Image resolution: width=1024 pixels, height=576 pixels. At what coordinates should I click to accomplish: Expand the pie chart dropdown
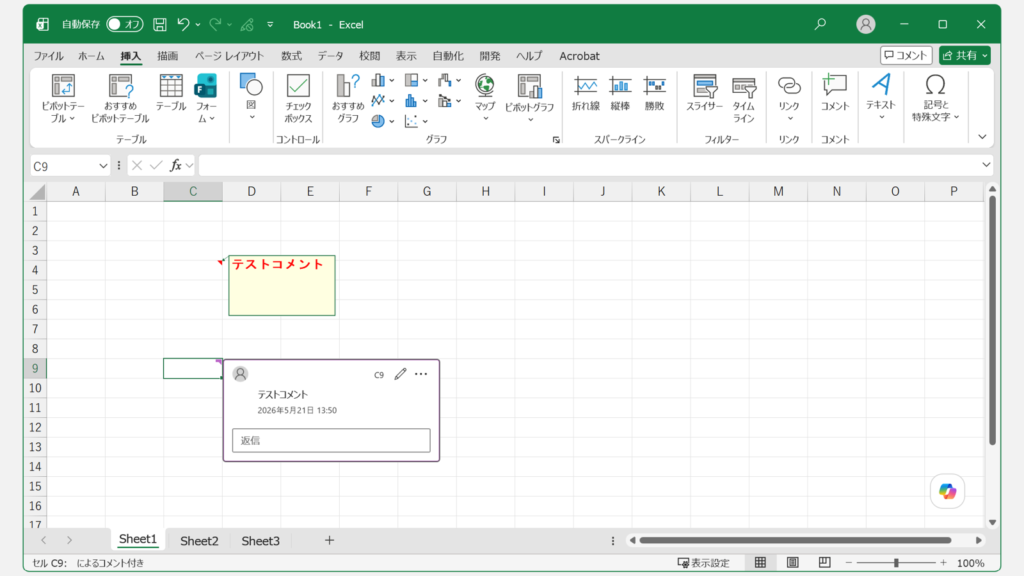click(x=392, y=121)
